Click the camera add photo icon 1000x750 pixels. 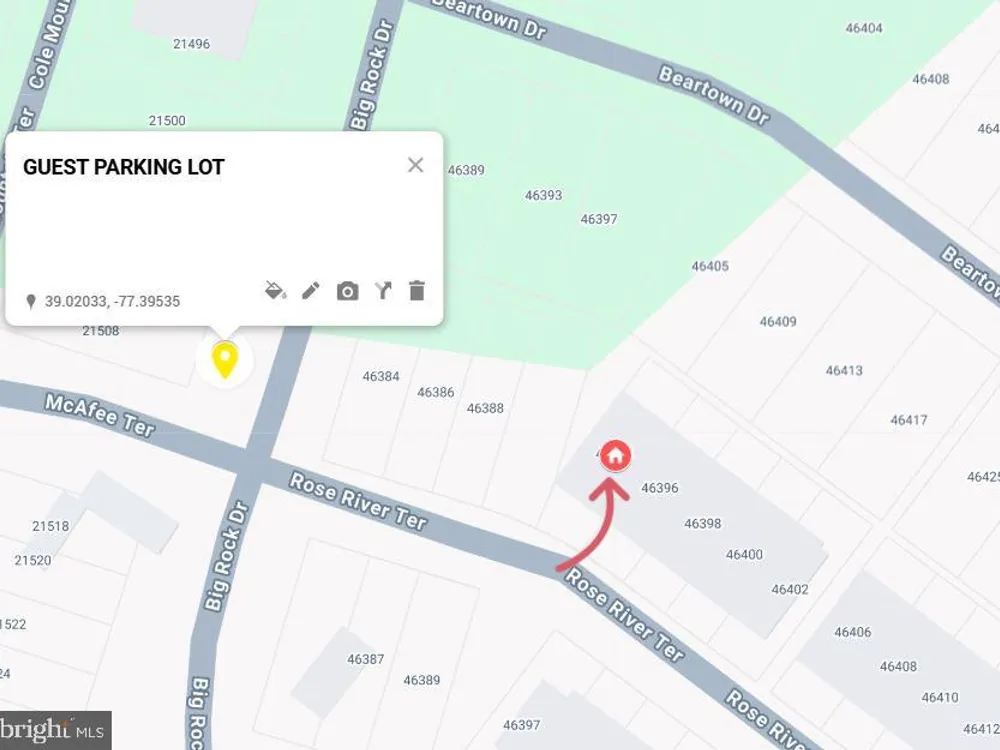tap(347, 291)
